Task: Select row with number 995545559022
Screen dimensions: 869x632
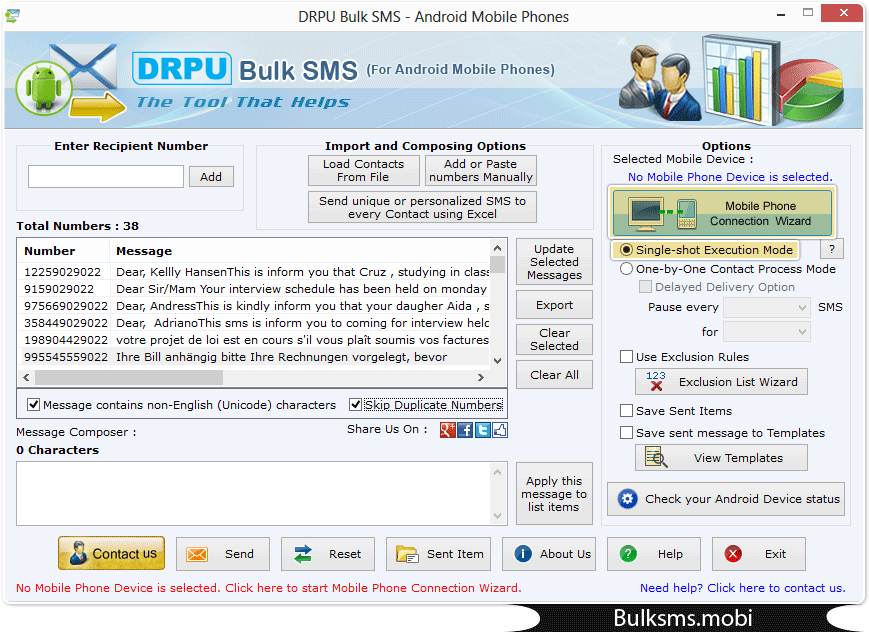Action: pyautogui.click(x=254, y=357)
